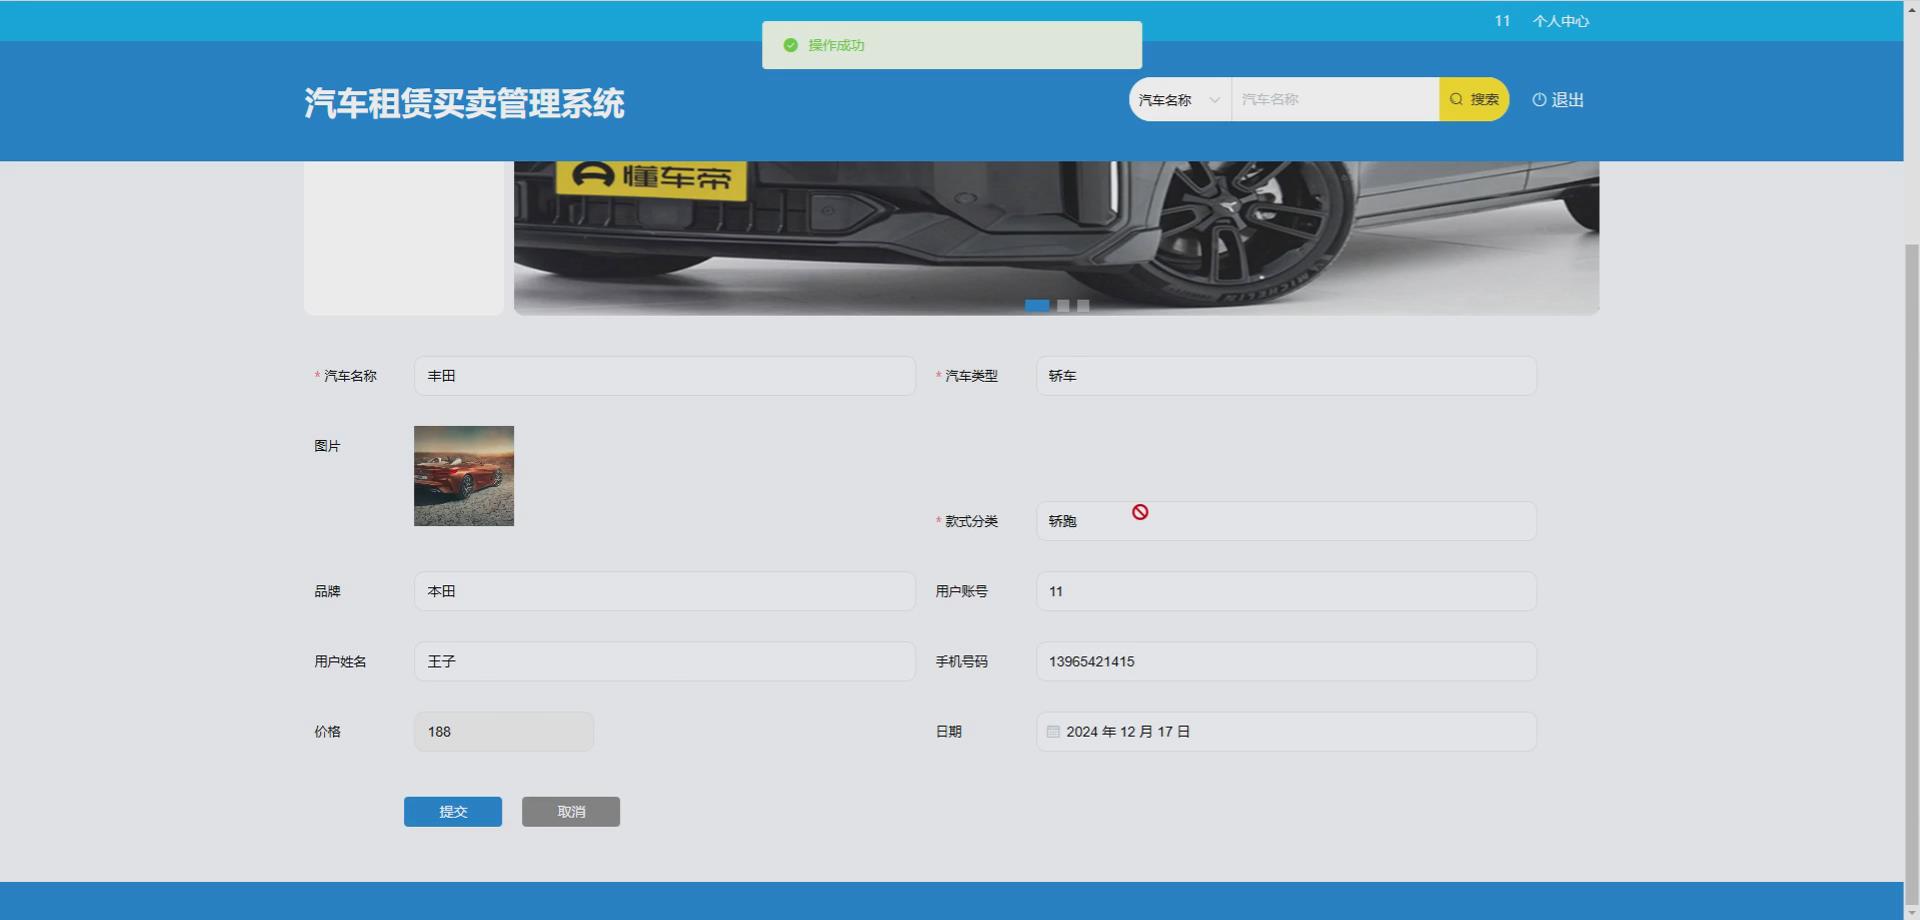Click the 用户账号 field containing 11

point(1286,591)
